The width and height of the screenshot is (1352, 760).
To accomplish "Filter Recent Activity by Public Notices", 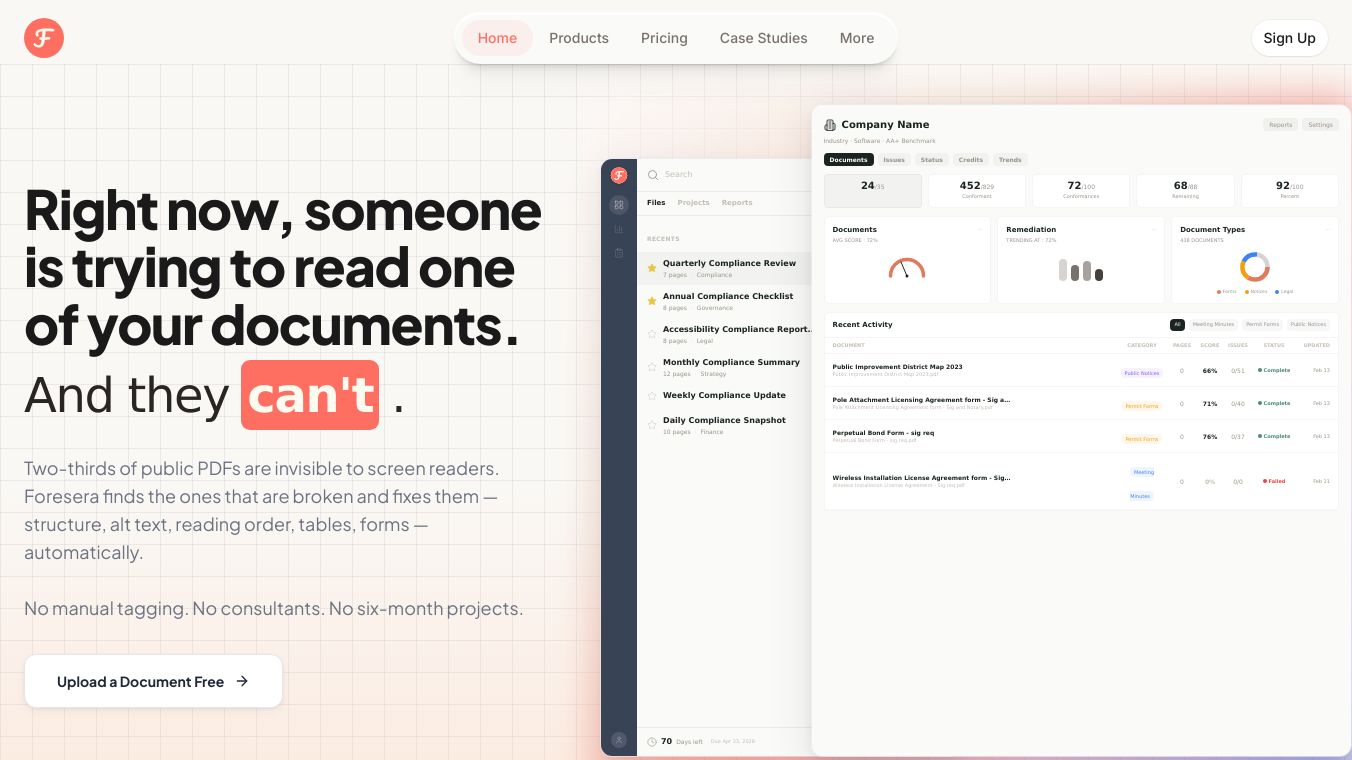I will tap(1308, 325).
